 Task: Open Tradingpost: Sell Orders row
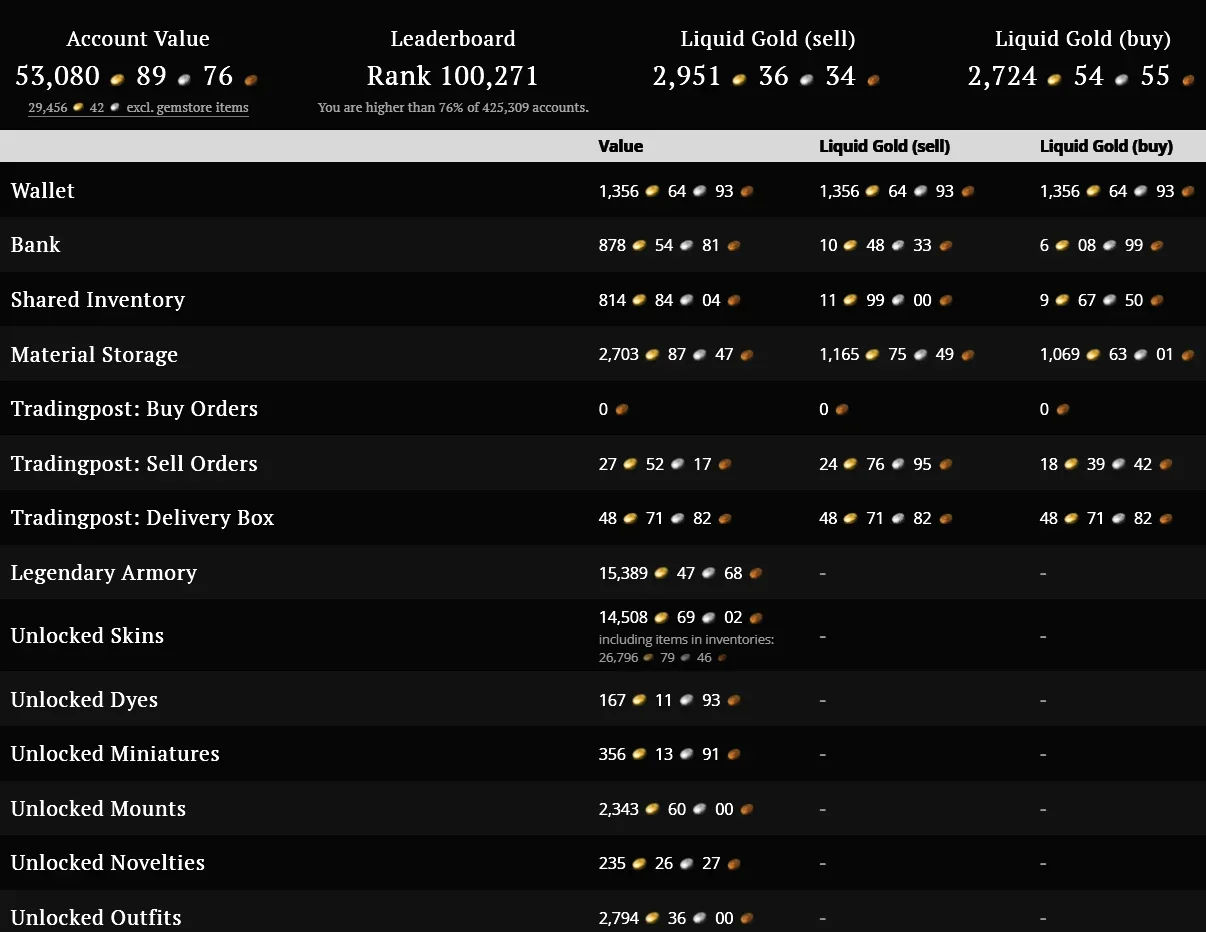(603, 463)
